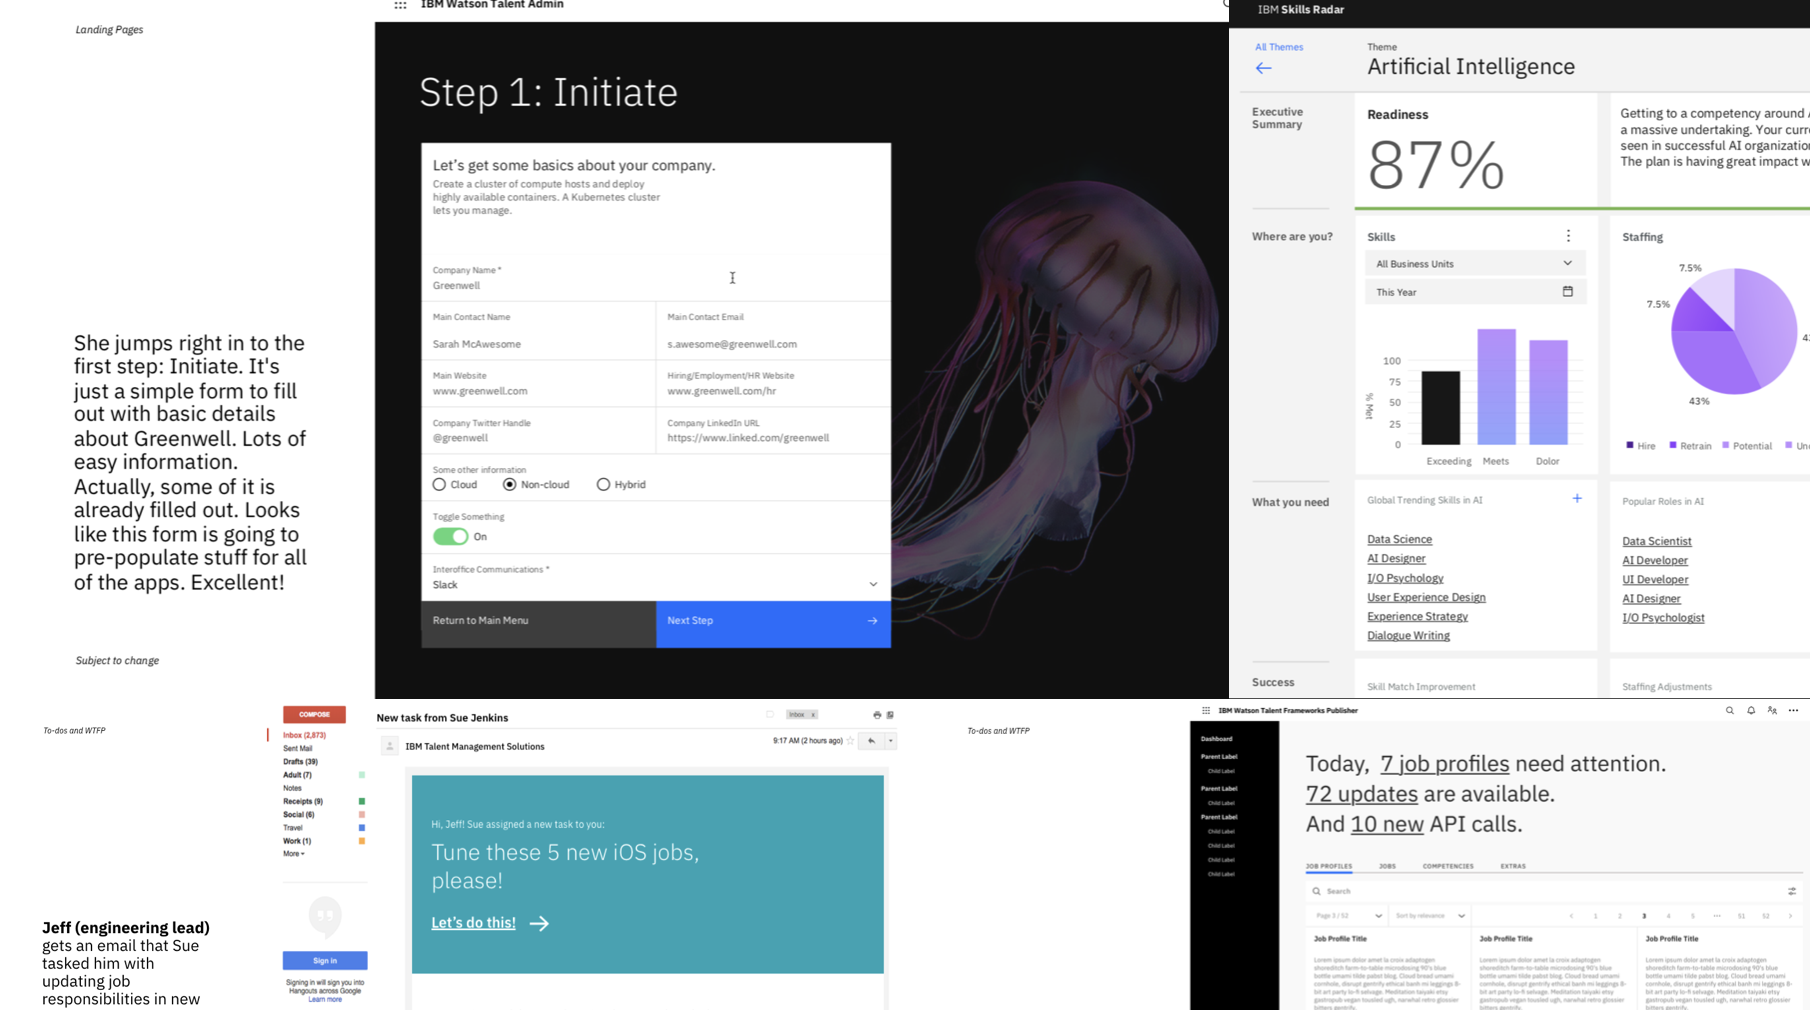Click the Main Contact Email field

(x=773, y=331)
